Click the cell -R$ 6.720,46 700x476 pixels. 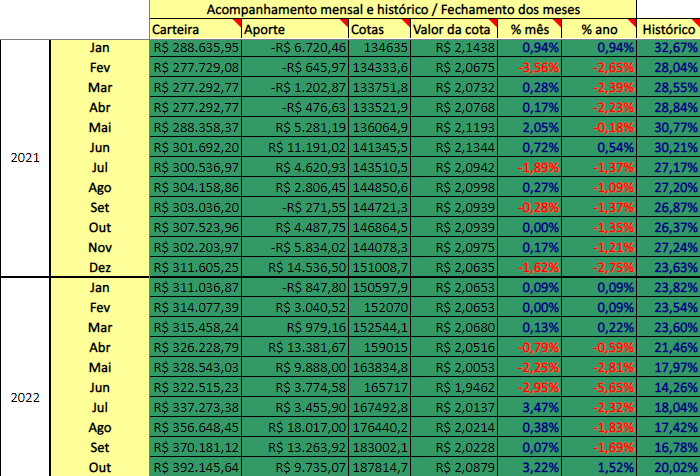coord(295,47)
